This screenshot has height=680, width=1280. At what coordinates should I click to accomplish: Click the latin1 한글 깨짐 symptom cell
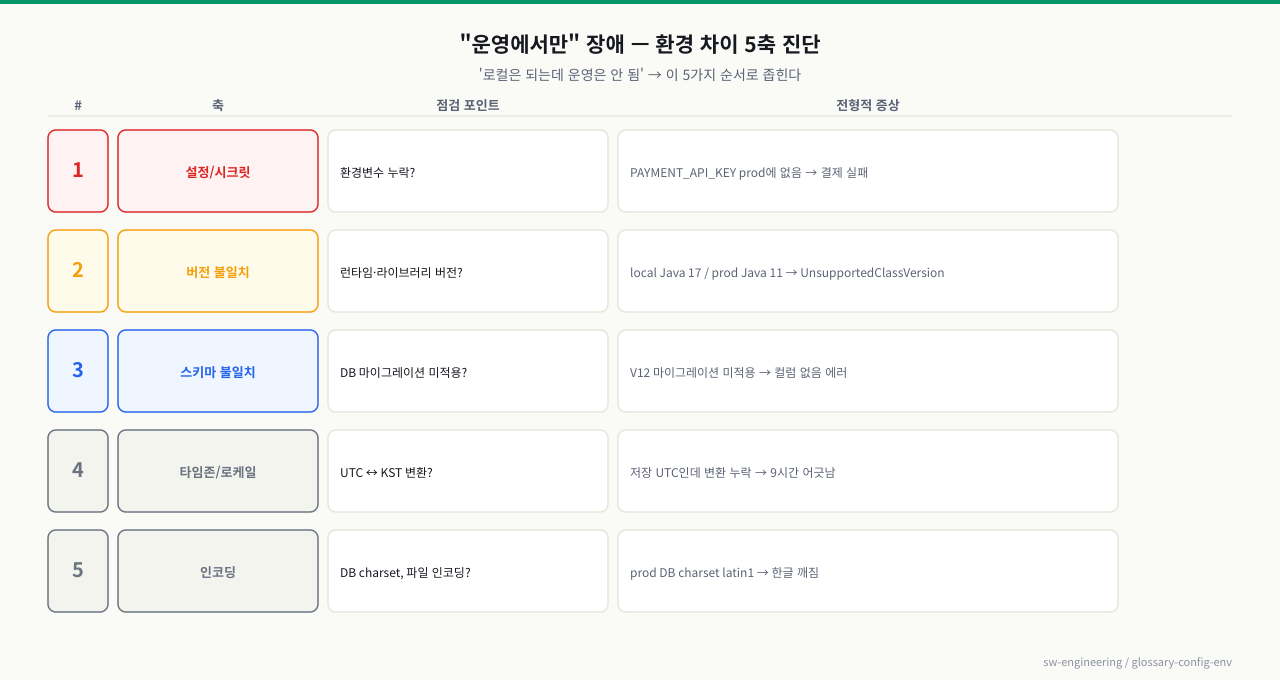pos(868,571)
